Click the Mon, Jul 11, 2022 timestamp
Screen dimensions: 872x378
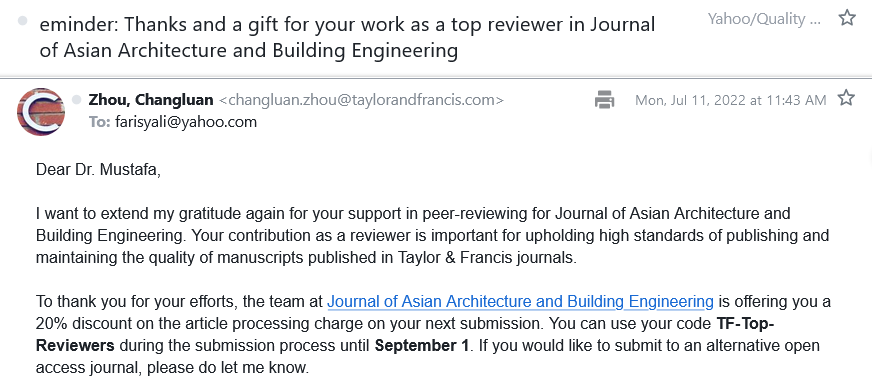[731, 100]
